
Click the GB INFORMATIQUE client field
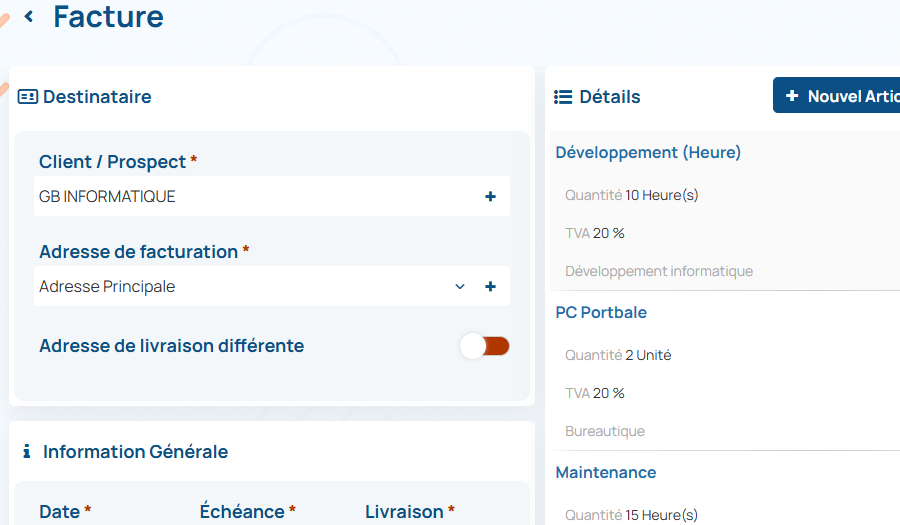pos(250,197)
